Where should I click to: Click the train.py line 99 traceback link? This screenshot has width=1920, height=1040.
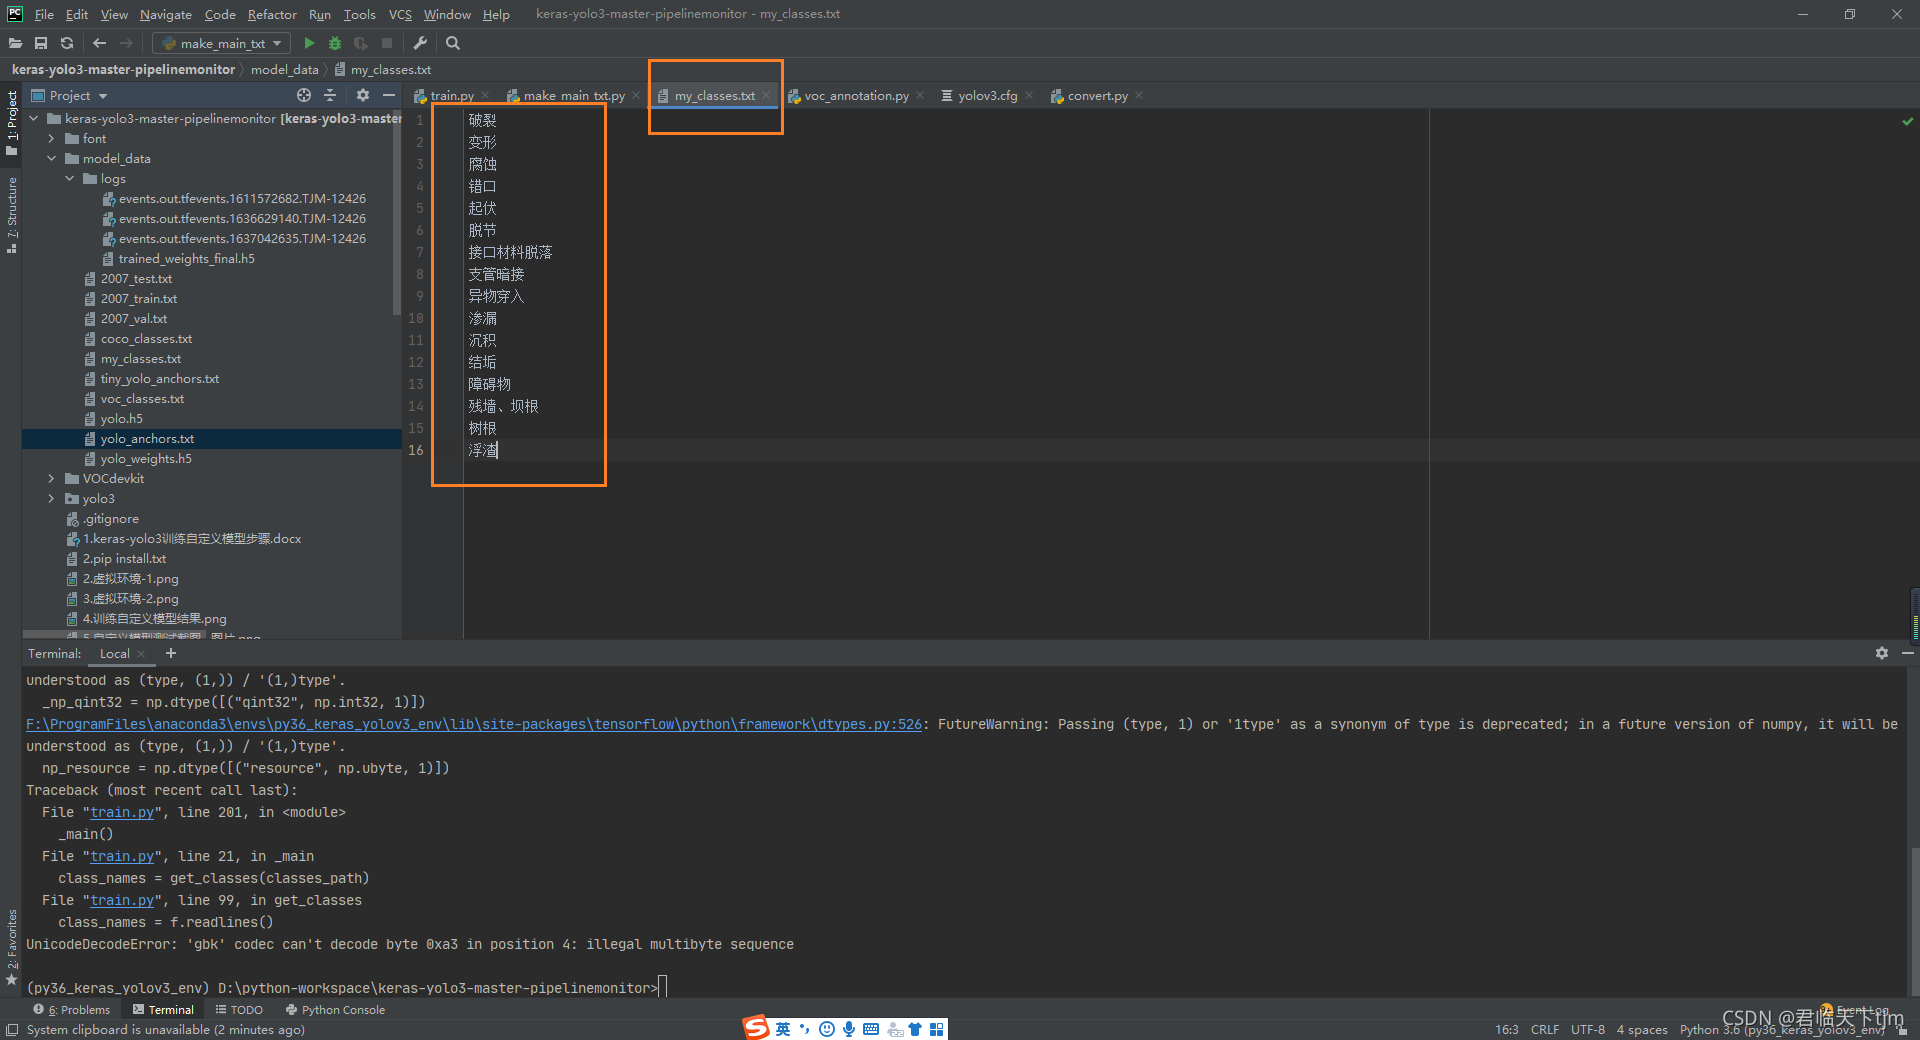(x=122, y=900)
